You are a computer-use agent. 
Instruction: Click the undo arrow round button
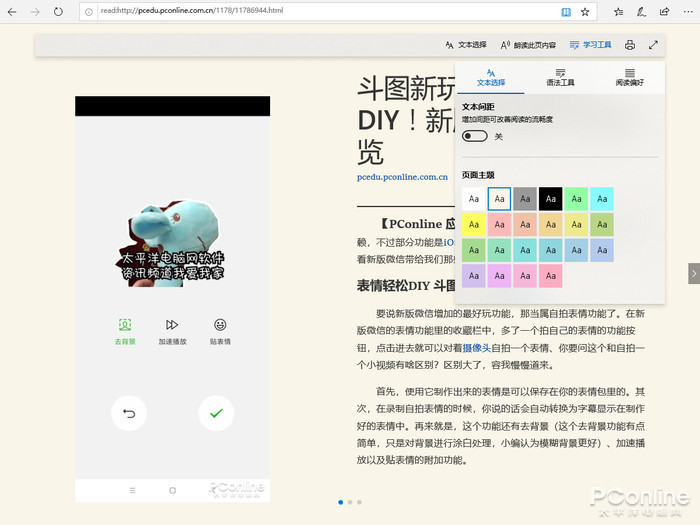point(129,413)
